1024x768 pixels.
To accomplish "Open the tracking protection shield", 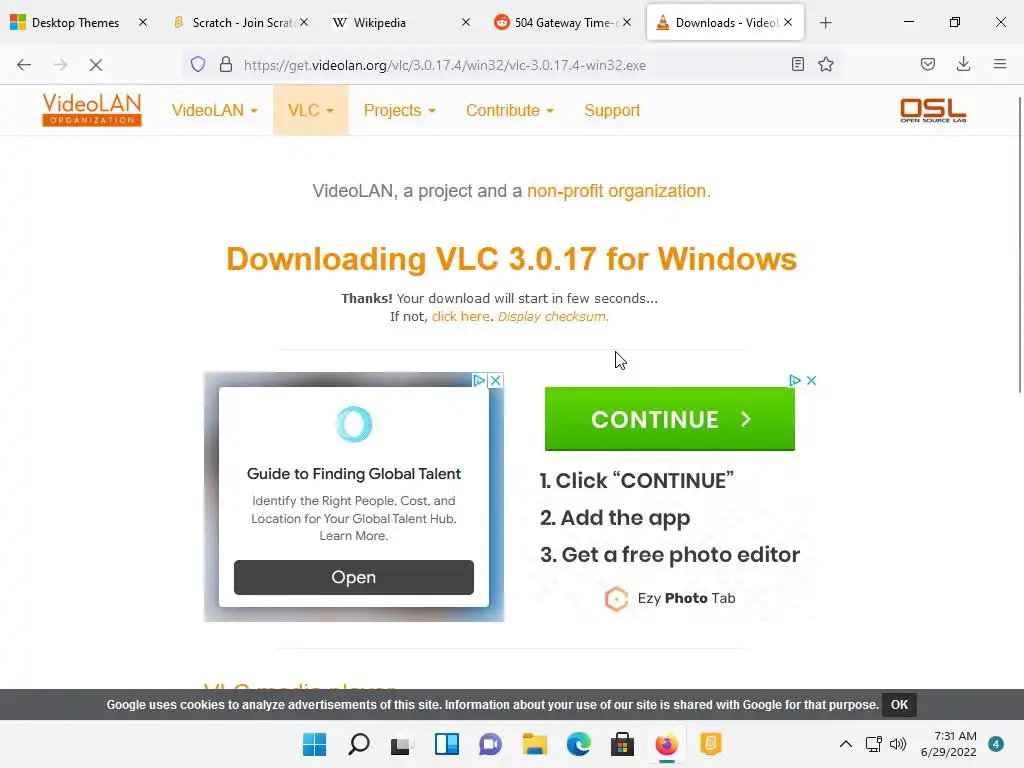I will coord(198,65).
